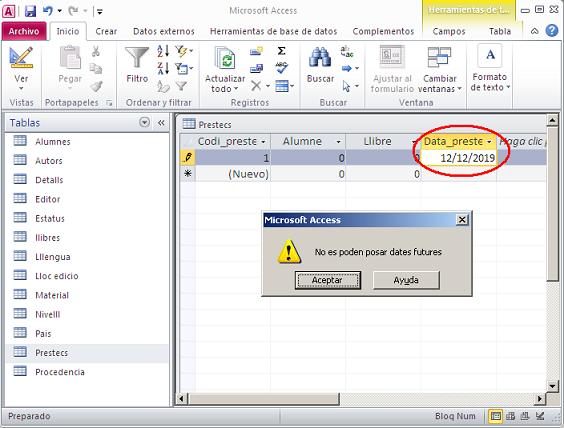This screenshot has height=428, width=564.
Task: Open the Formato de texto icon
Action: 490,55
